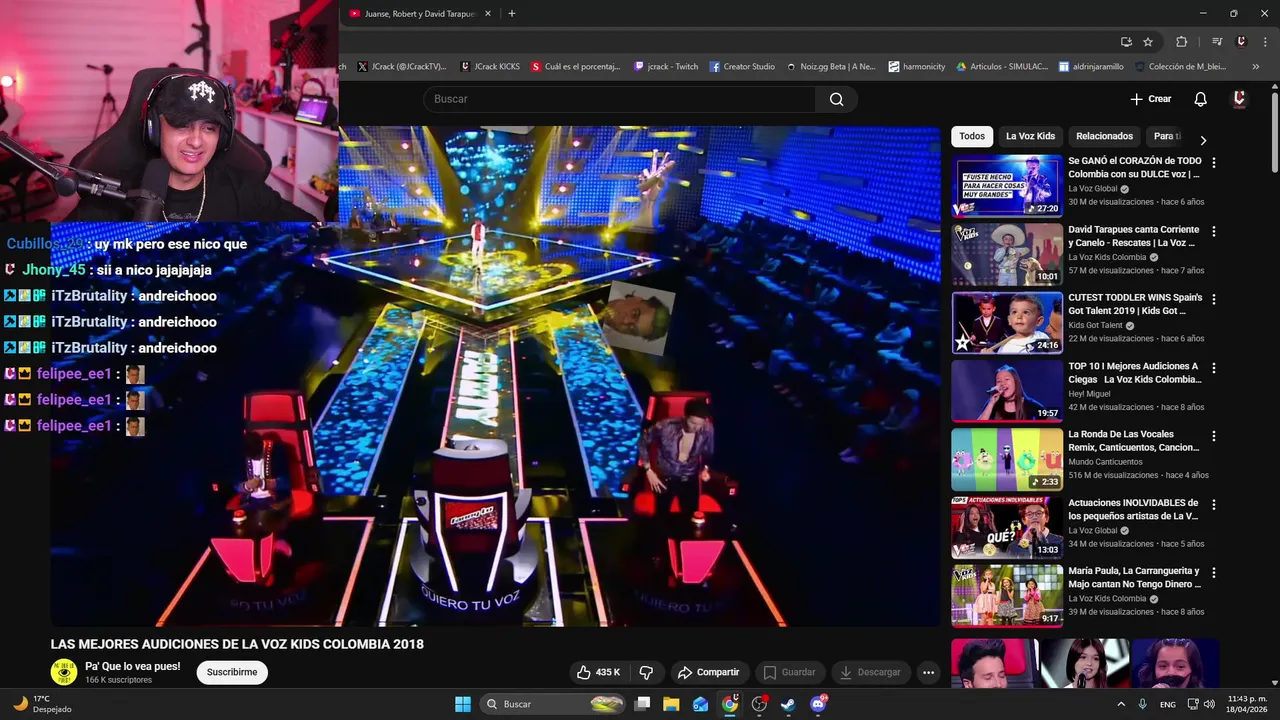Screen dimensions: 1280x720
Task: Bookmark this page with the star icon
Action: tap(1148, 42)
